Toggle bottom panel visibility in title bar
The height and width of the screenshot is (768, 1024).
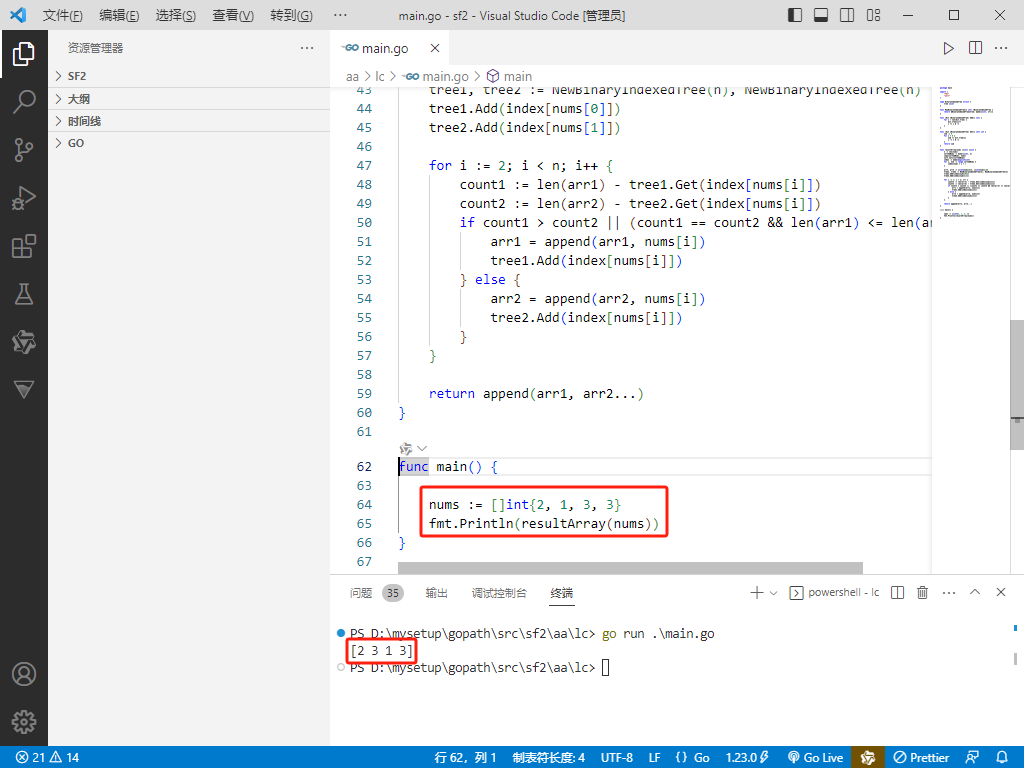pos(821,15)
